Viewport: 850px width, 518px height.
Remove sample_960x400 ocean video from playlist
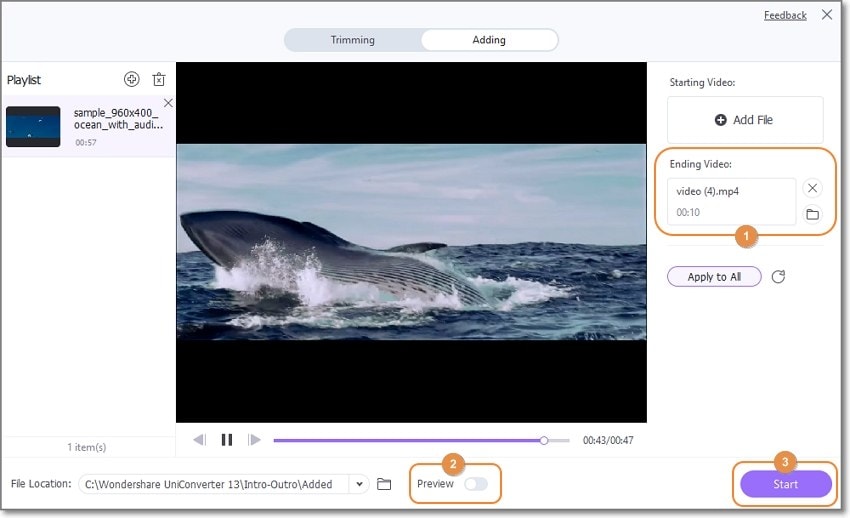click(168, 103)
